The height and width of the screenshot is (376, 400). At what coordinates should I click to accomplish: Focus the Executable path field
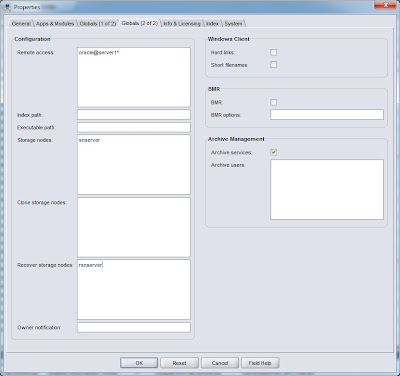point(134,127)
